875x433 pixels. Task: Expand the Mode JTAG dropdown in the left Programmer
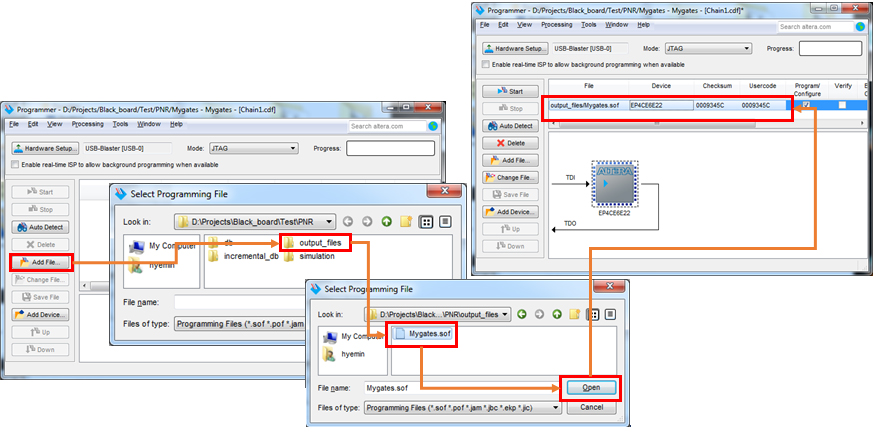pyautogui.click(x=254, y=148)
